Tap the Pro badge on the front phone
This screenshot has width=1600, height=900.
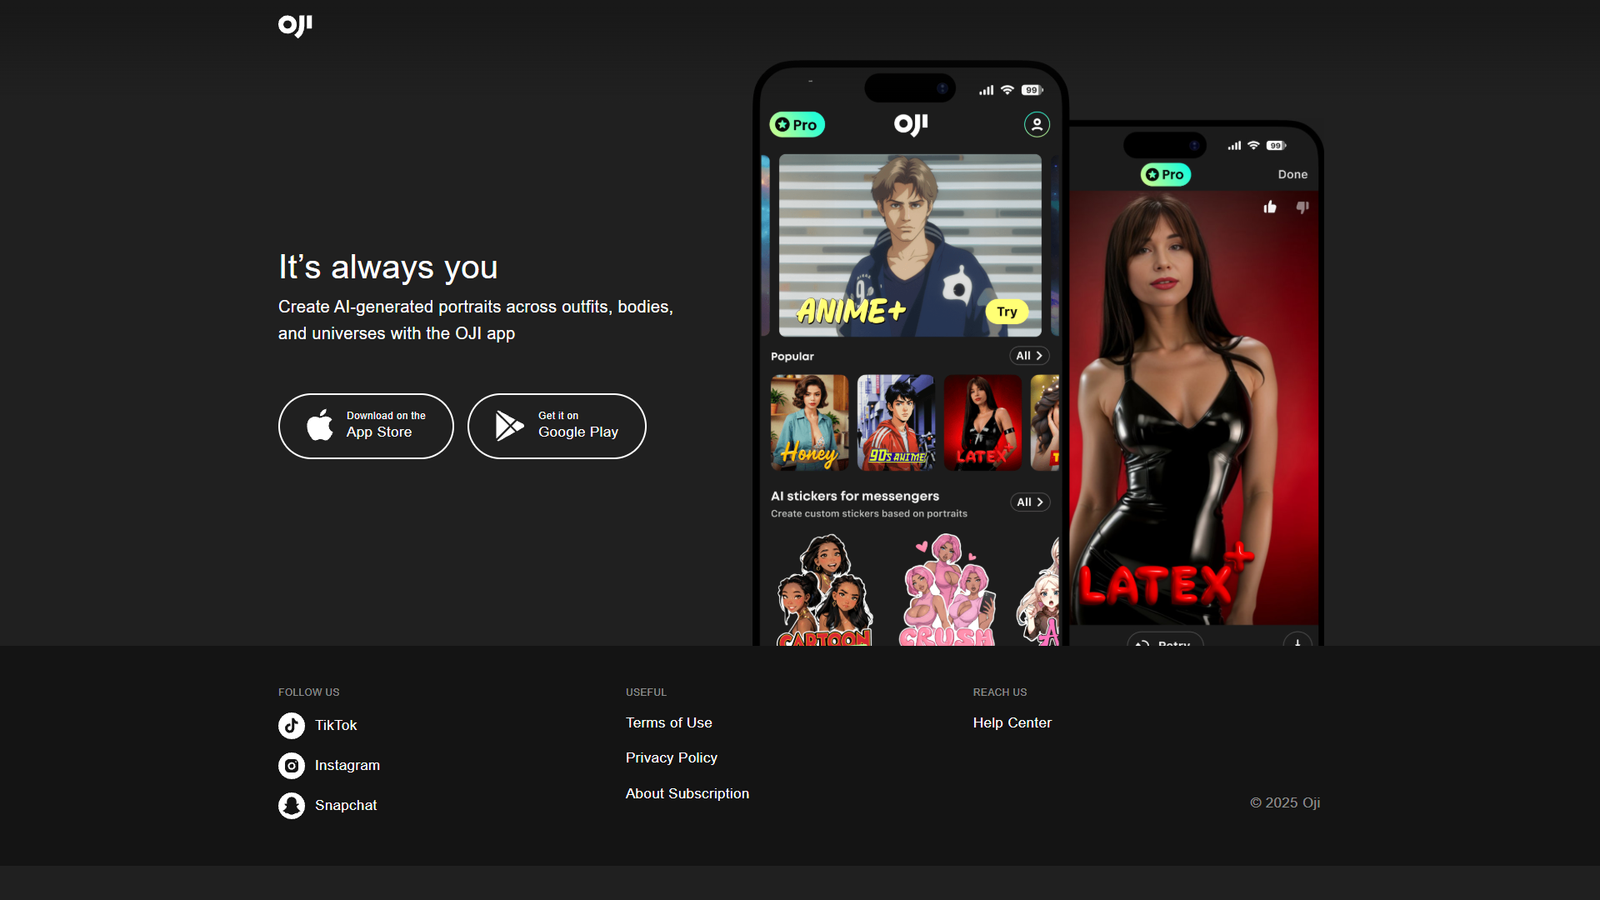coord(797,125)
